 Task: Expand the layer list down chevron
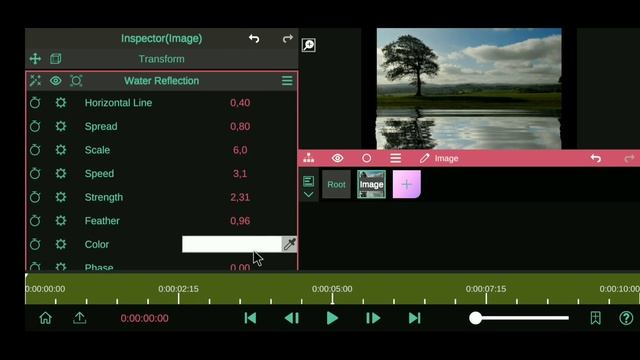(x=309, y=194)
